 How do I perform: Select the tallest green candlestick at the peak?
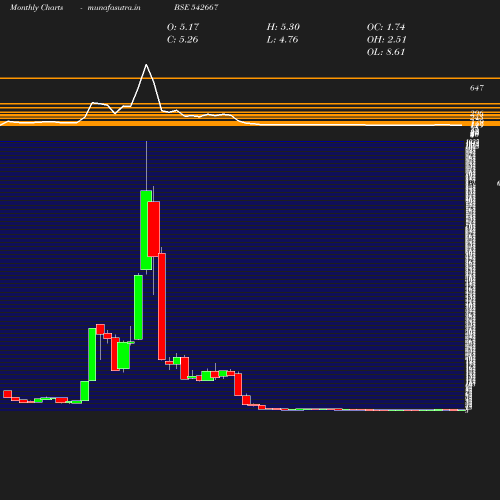point(146,230)
